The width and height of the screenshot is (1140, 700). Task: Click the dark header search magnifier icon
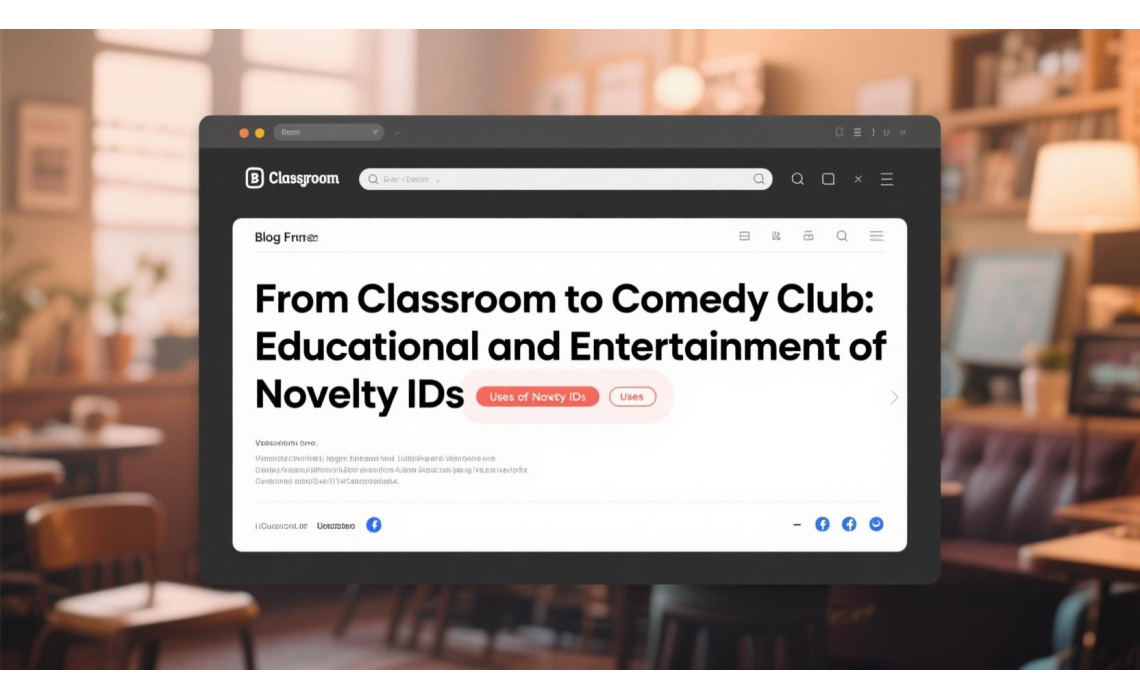[798, 179]
